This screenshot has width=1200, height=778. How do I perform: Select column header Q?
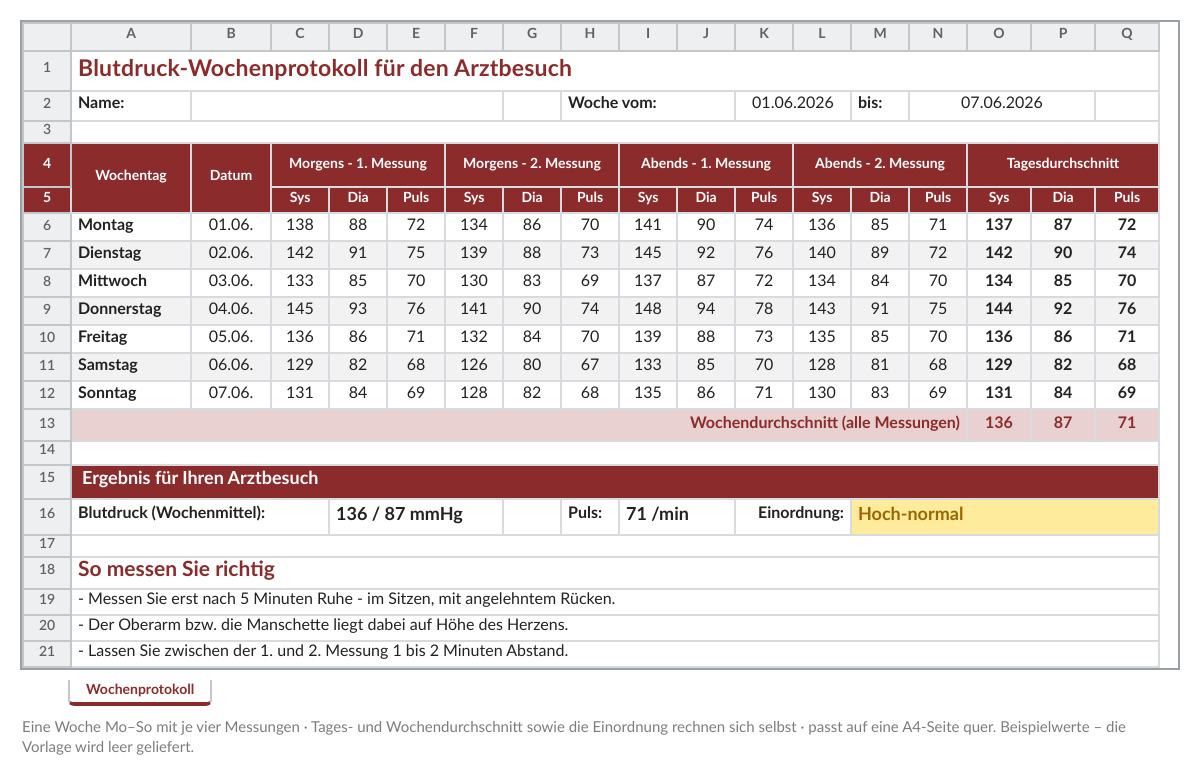click(x=1127, y=34)
